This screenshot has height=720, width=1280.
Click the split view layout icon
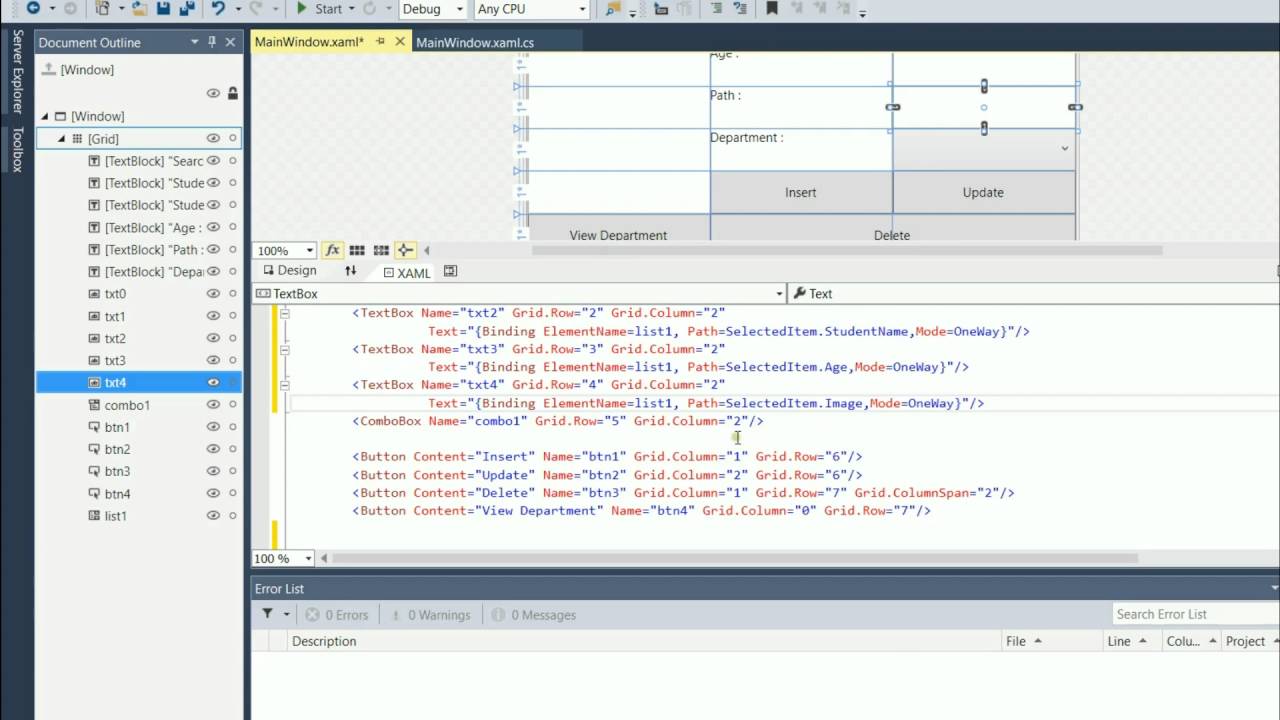tap(451, 271)
